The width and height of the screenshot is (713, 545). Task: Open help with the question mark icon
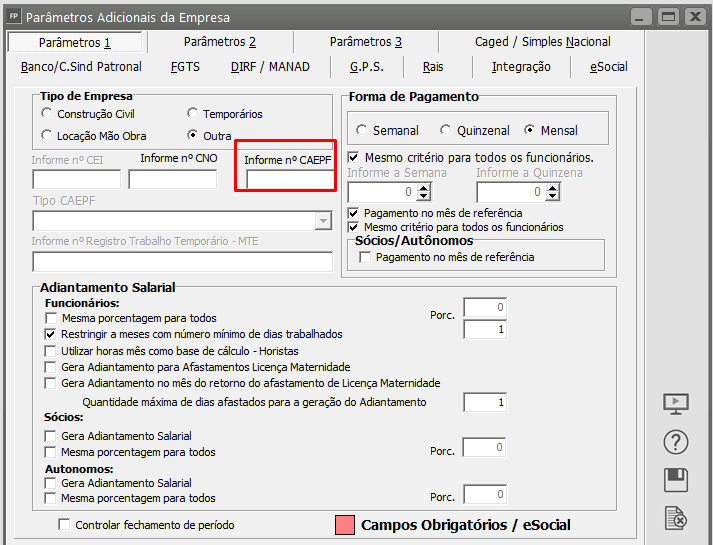(x=677, y=442)
